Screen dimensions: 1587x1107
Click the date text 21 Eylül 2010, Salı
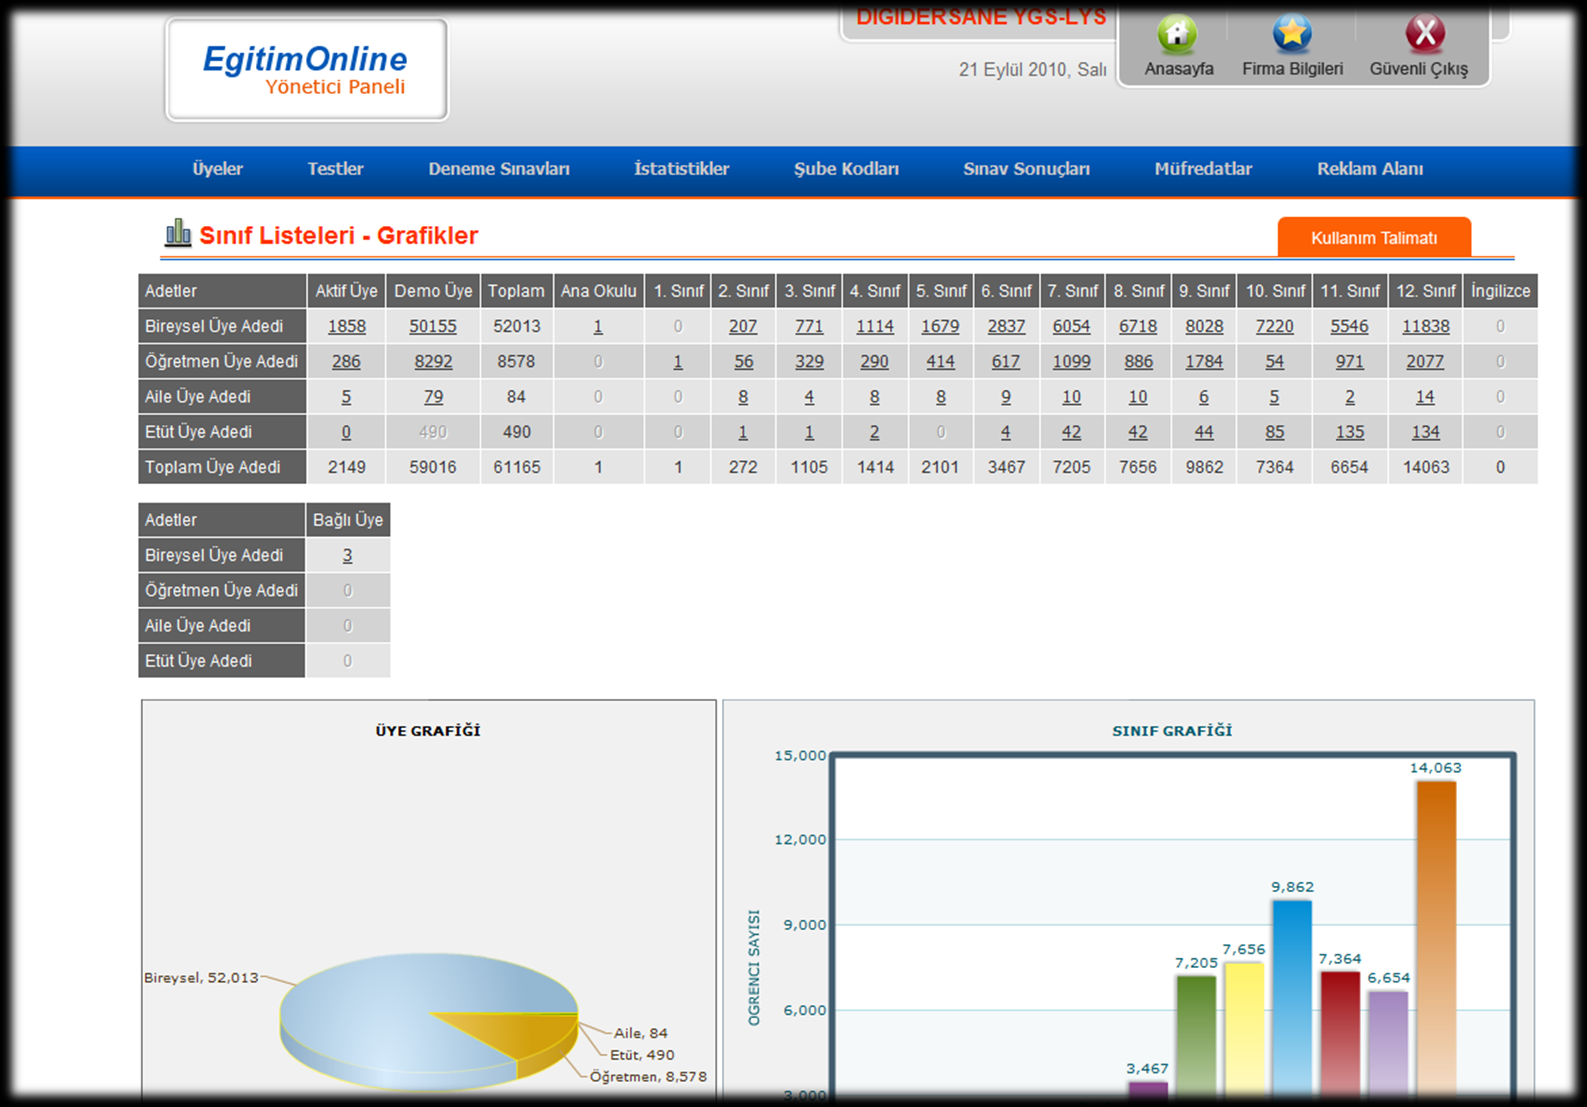[x=1032, y=70]
